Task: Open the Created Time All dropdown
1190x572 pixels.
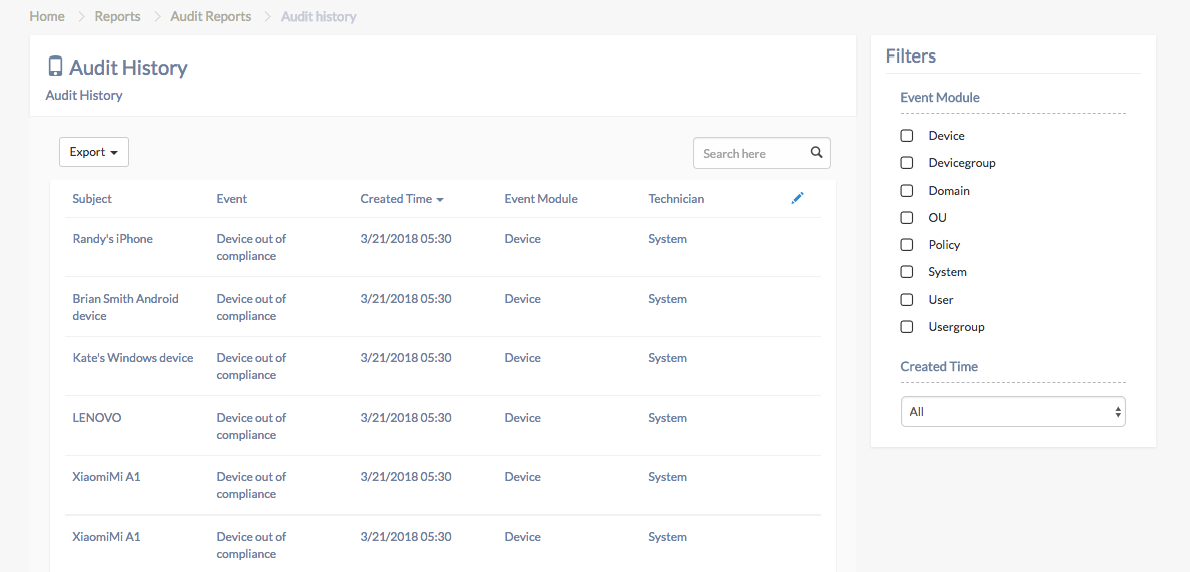Action: pyautogui.click(x=1013, y=412)
